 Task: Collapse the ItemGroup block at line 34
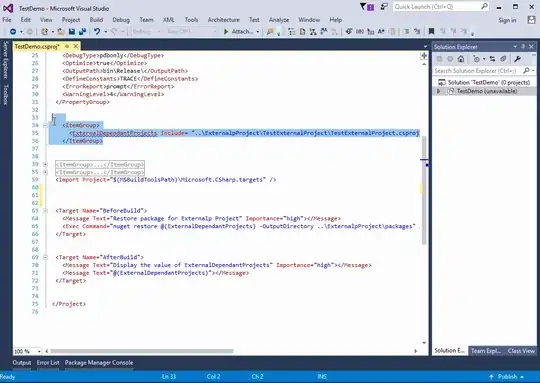coord(45,125)
